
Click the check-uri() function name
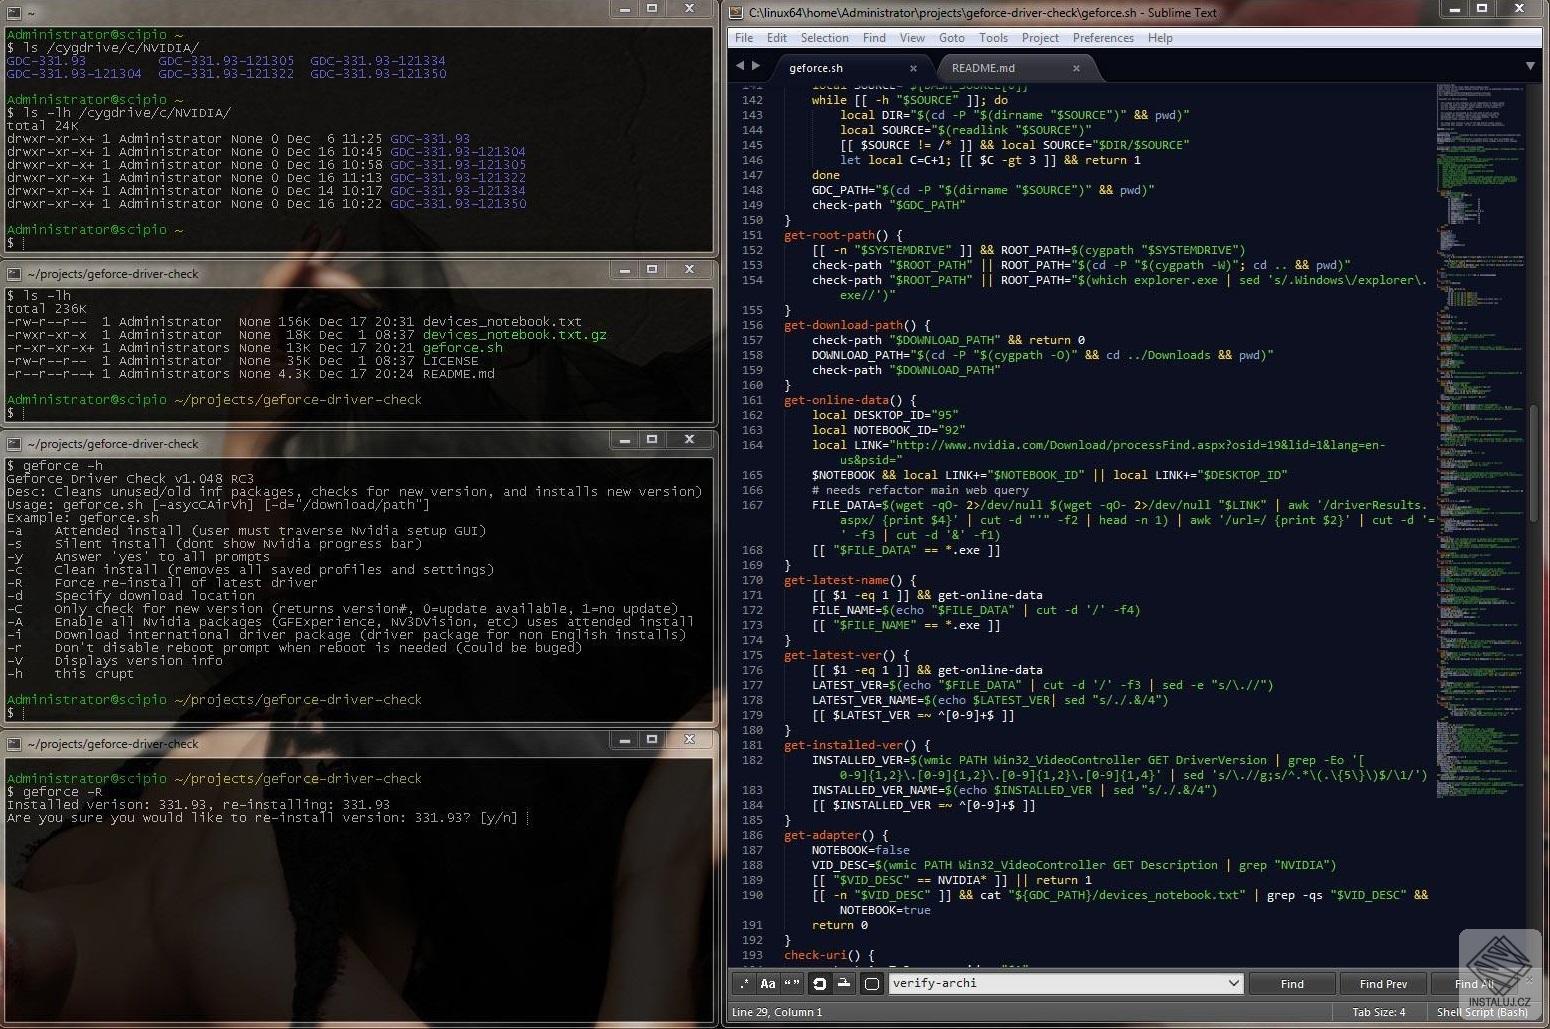tap(817, 955)
